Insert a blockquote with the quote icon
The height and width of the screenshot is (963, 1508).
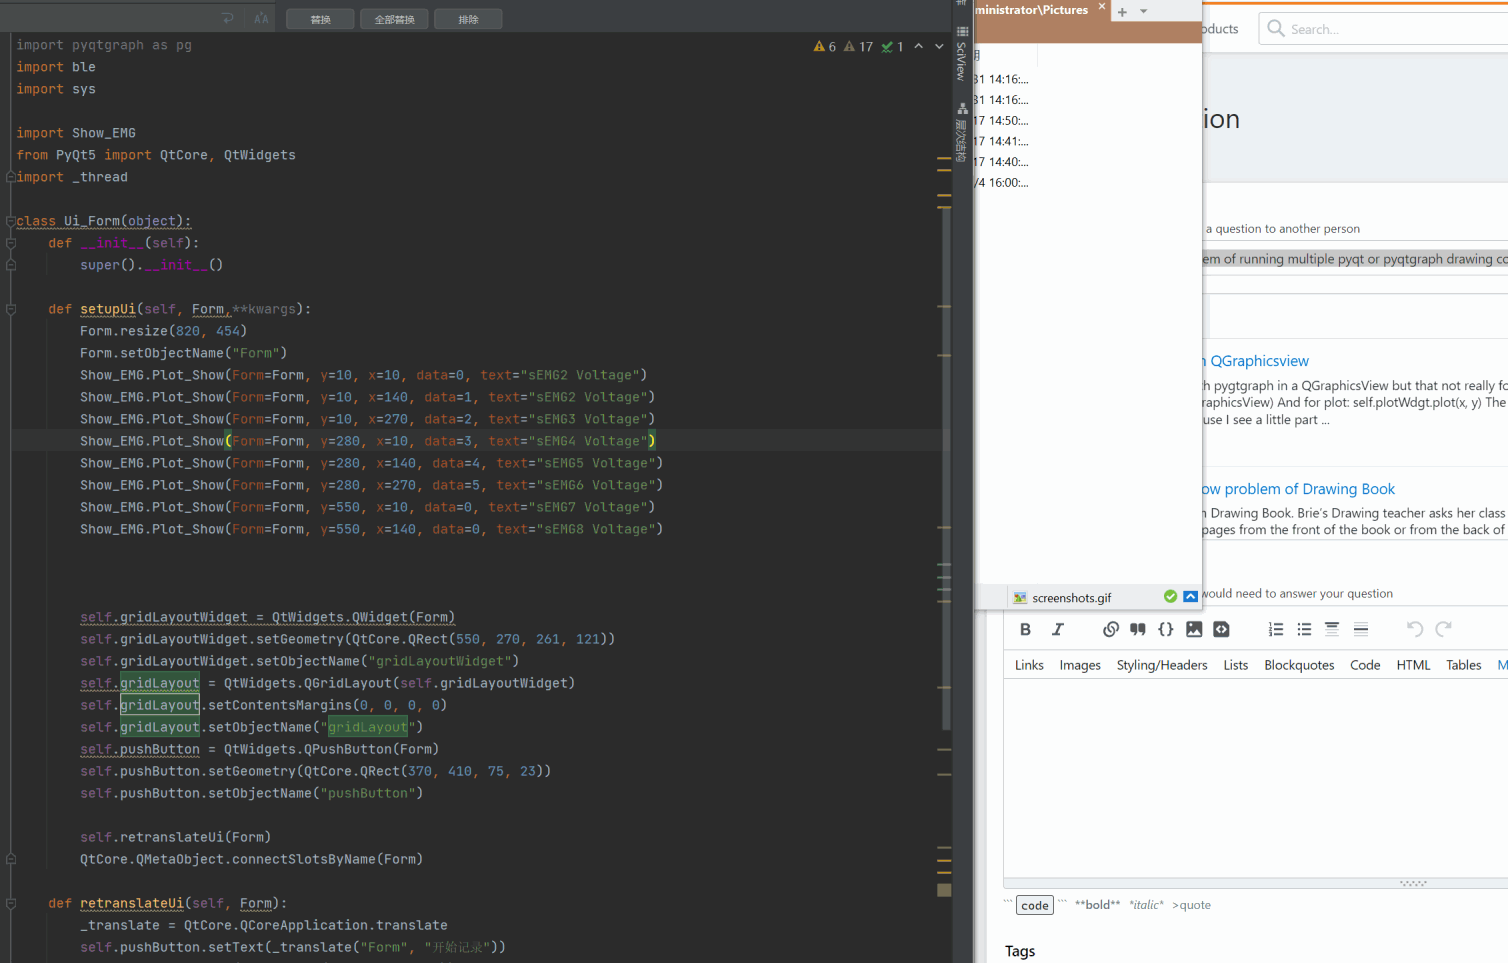[x=1138, y=629]
